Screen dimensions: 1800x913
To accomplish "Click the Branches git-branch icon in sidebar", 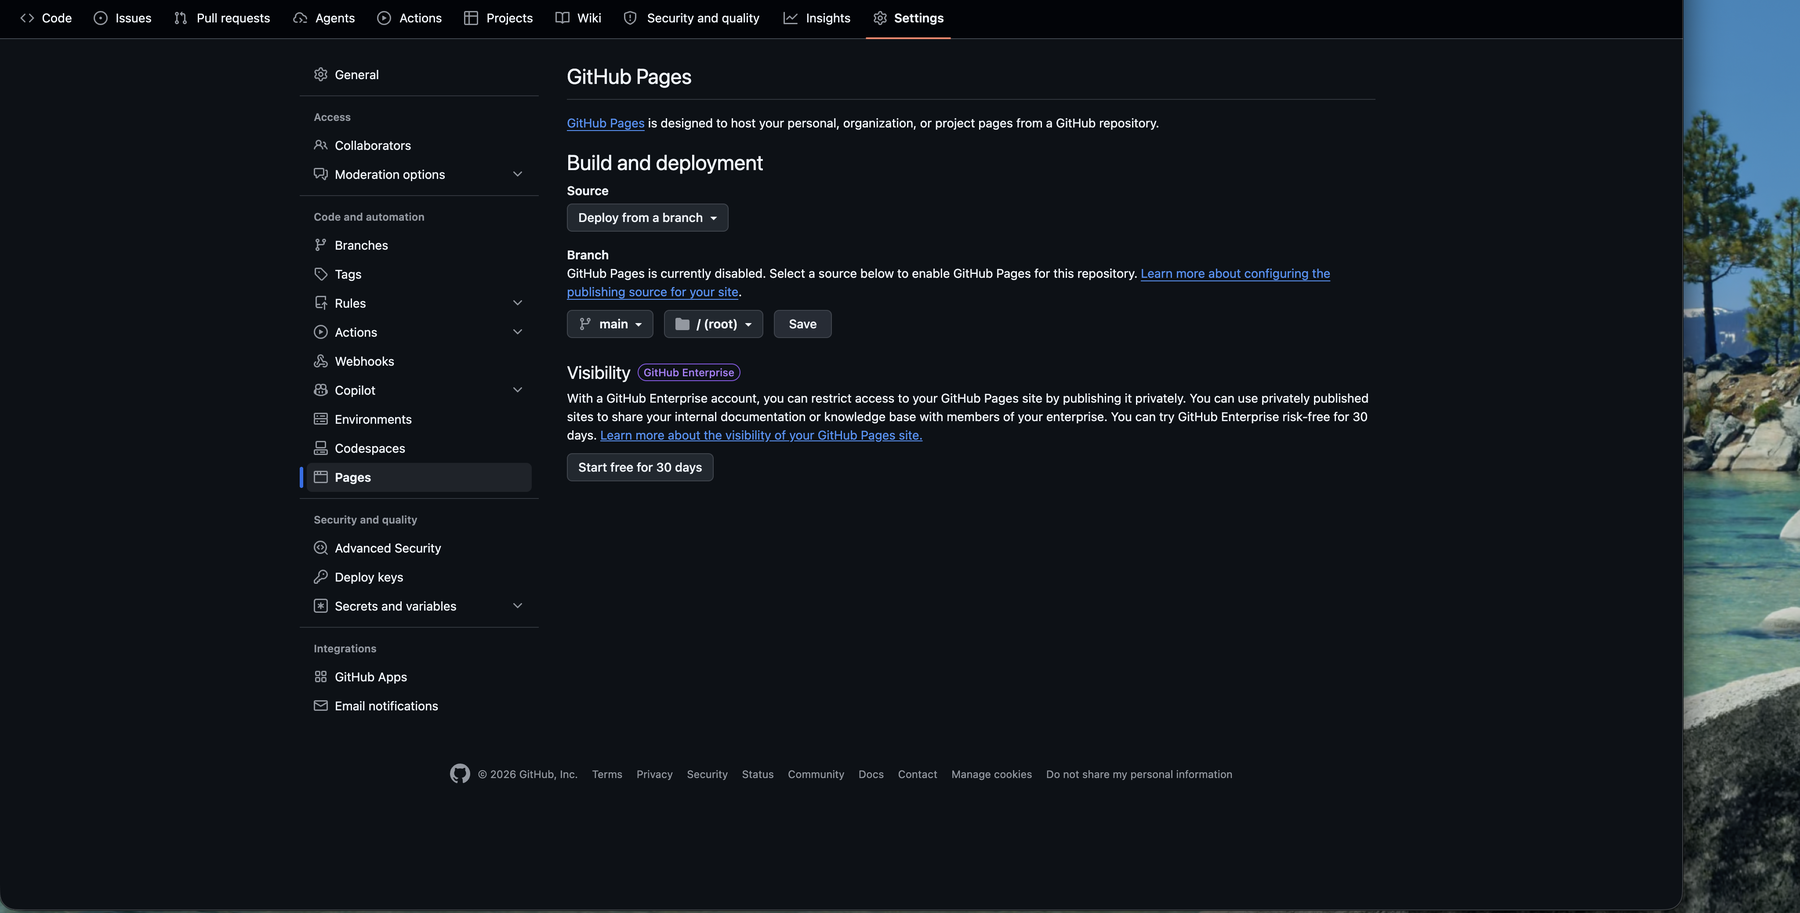I will pos(321,246).
